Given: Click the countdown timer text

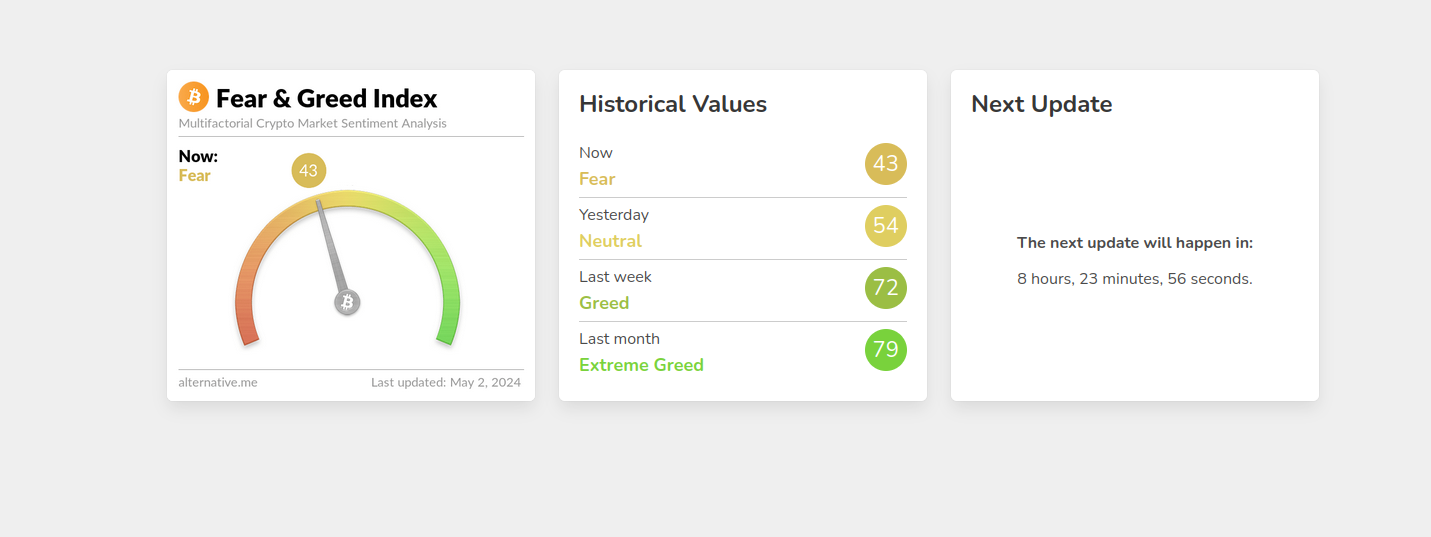Looking at the screenshot, I should 1134,279.
